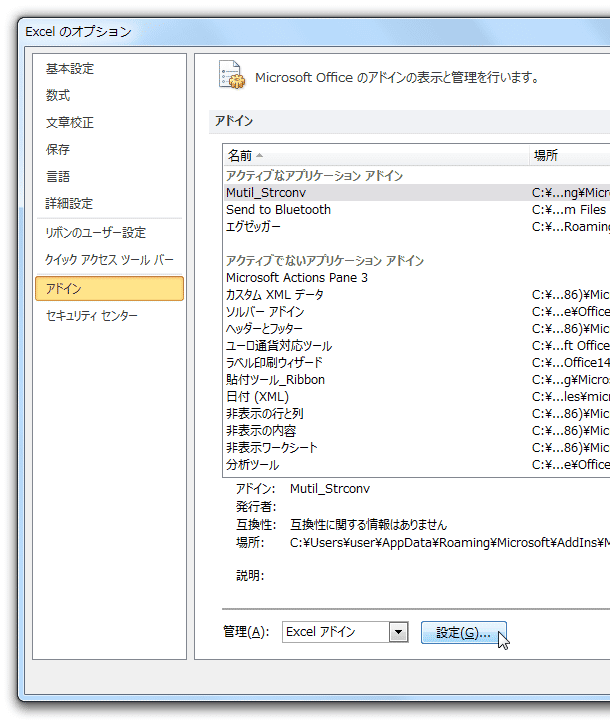Viewport: 610px width, 722px height.
Task: Select ヘッダーとフッター entry
Action: pos(417,329)
